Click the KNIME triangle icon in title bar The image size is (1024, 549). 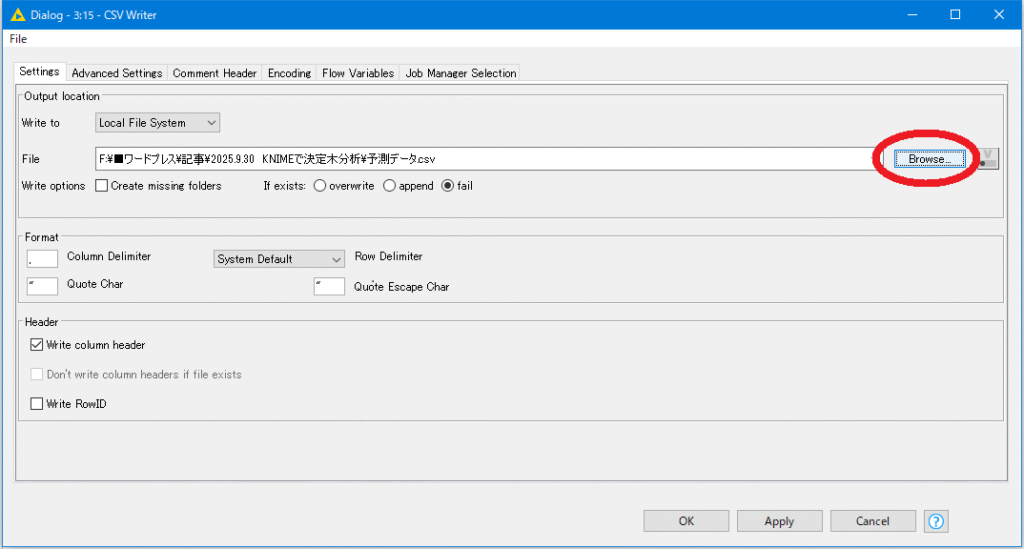(17, 14)
